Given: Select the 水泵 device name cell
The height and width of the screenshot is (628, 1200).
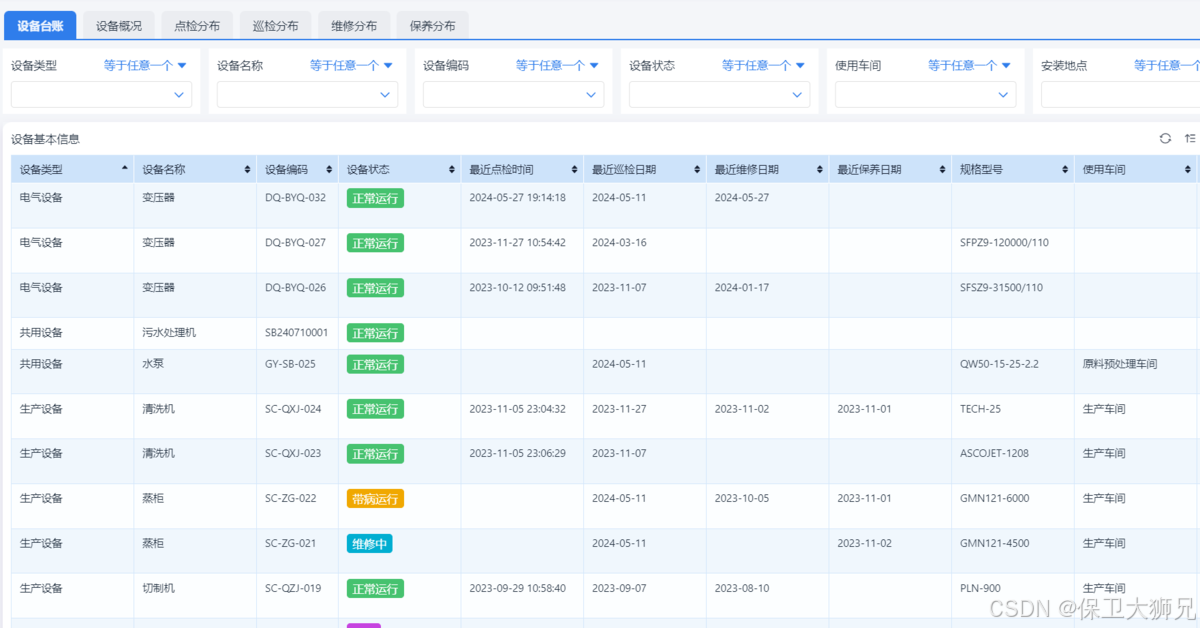Looking at the screenshot, I should [x=194, y=371].
